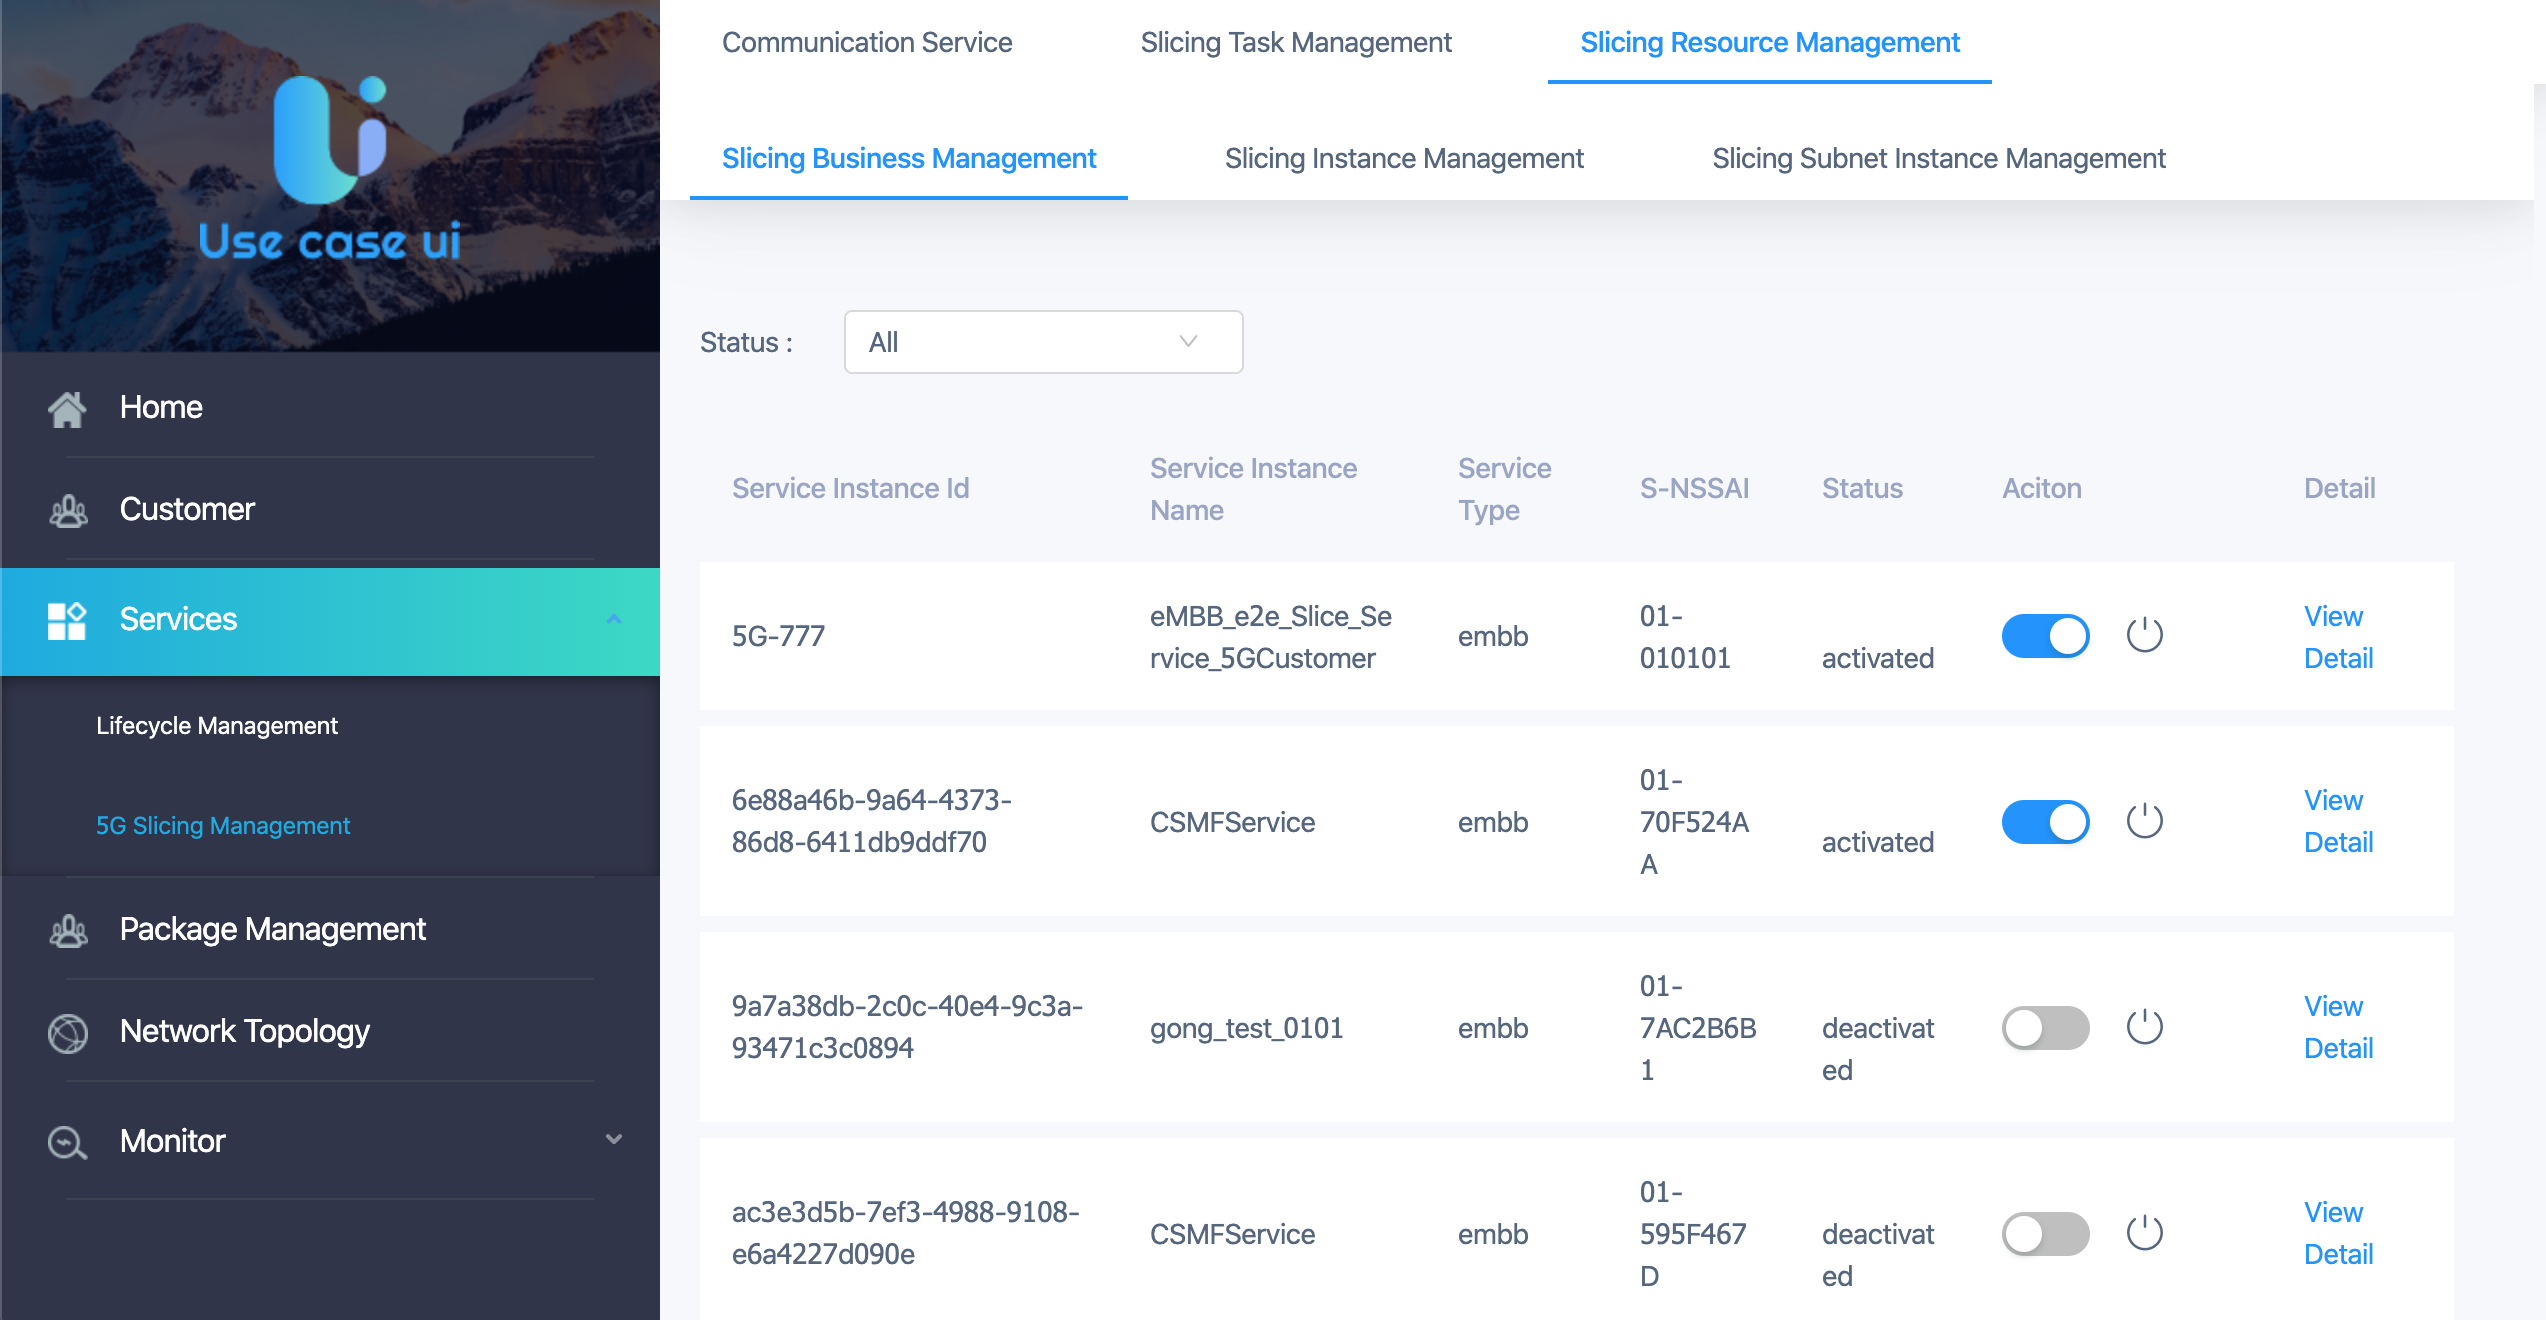
Task: Click the Package Management icon
Action: pyautogui.click(x=67, y=930)
